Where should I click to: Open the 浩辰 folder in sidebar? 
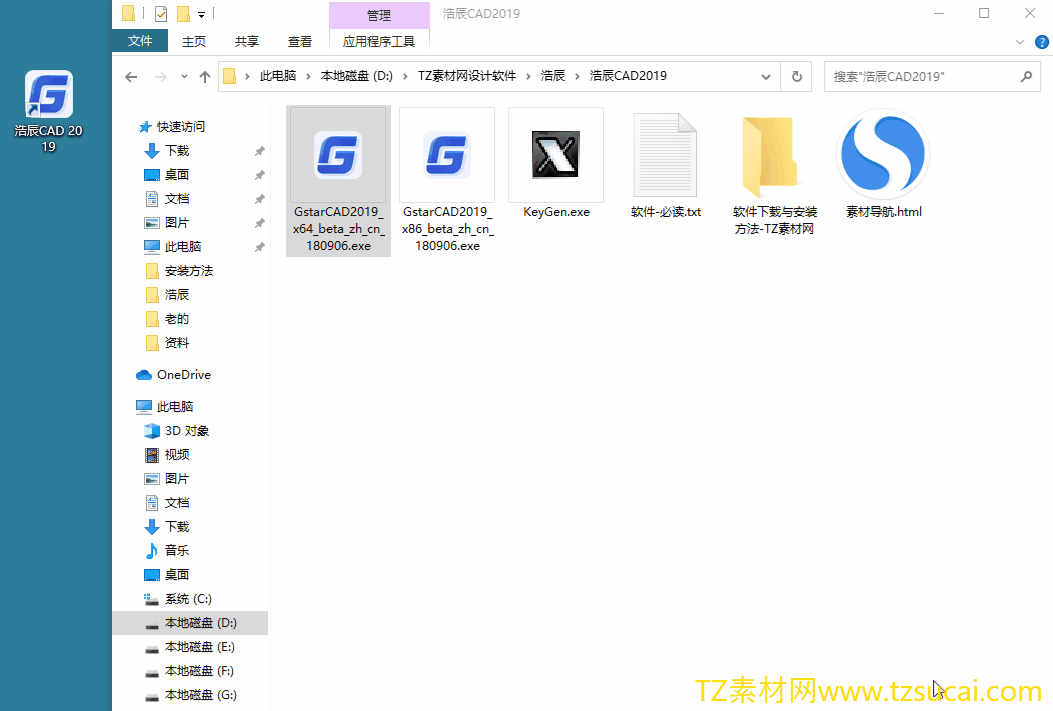tap(177, 295)
